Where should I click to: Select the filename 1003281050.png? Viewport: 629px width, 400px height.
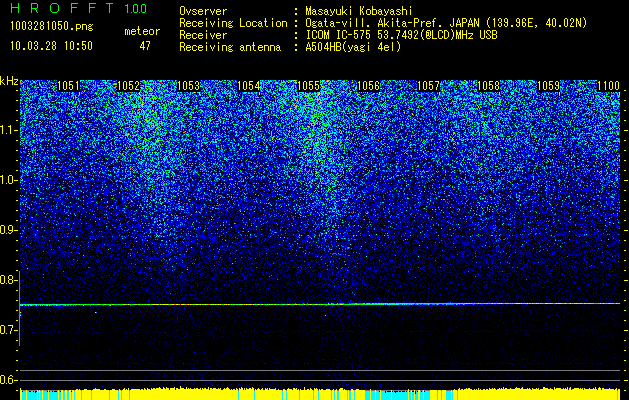coord(52,27)
